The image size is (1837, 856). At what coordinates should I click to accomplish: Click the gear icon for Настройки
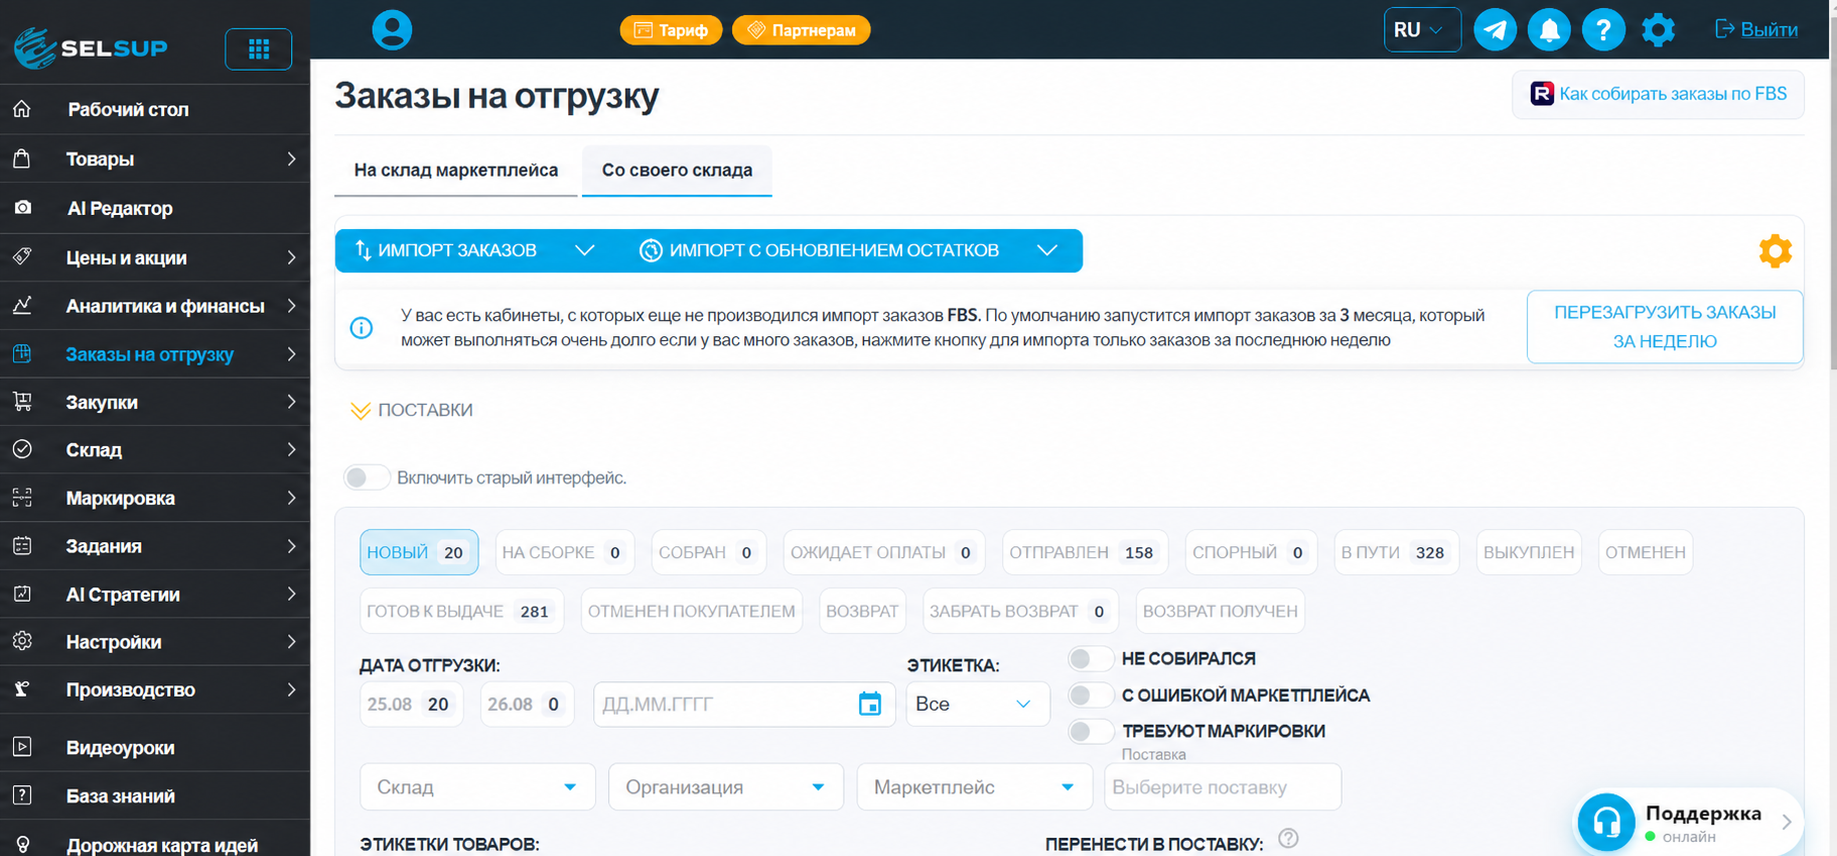point(22,641)
